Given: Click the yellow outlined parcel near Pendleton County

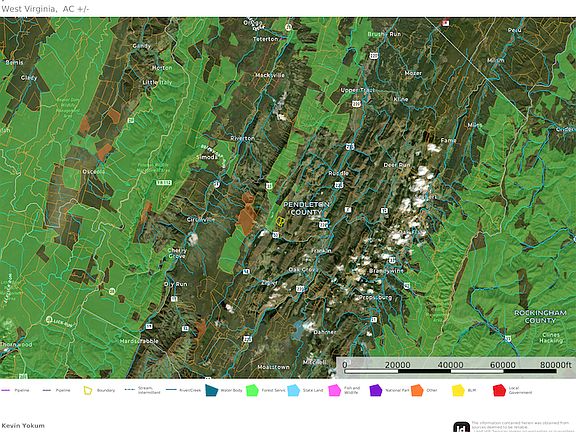Looking at the screenshot, I should click(x=280, y=221).
